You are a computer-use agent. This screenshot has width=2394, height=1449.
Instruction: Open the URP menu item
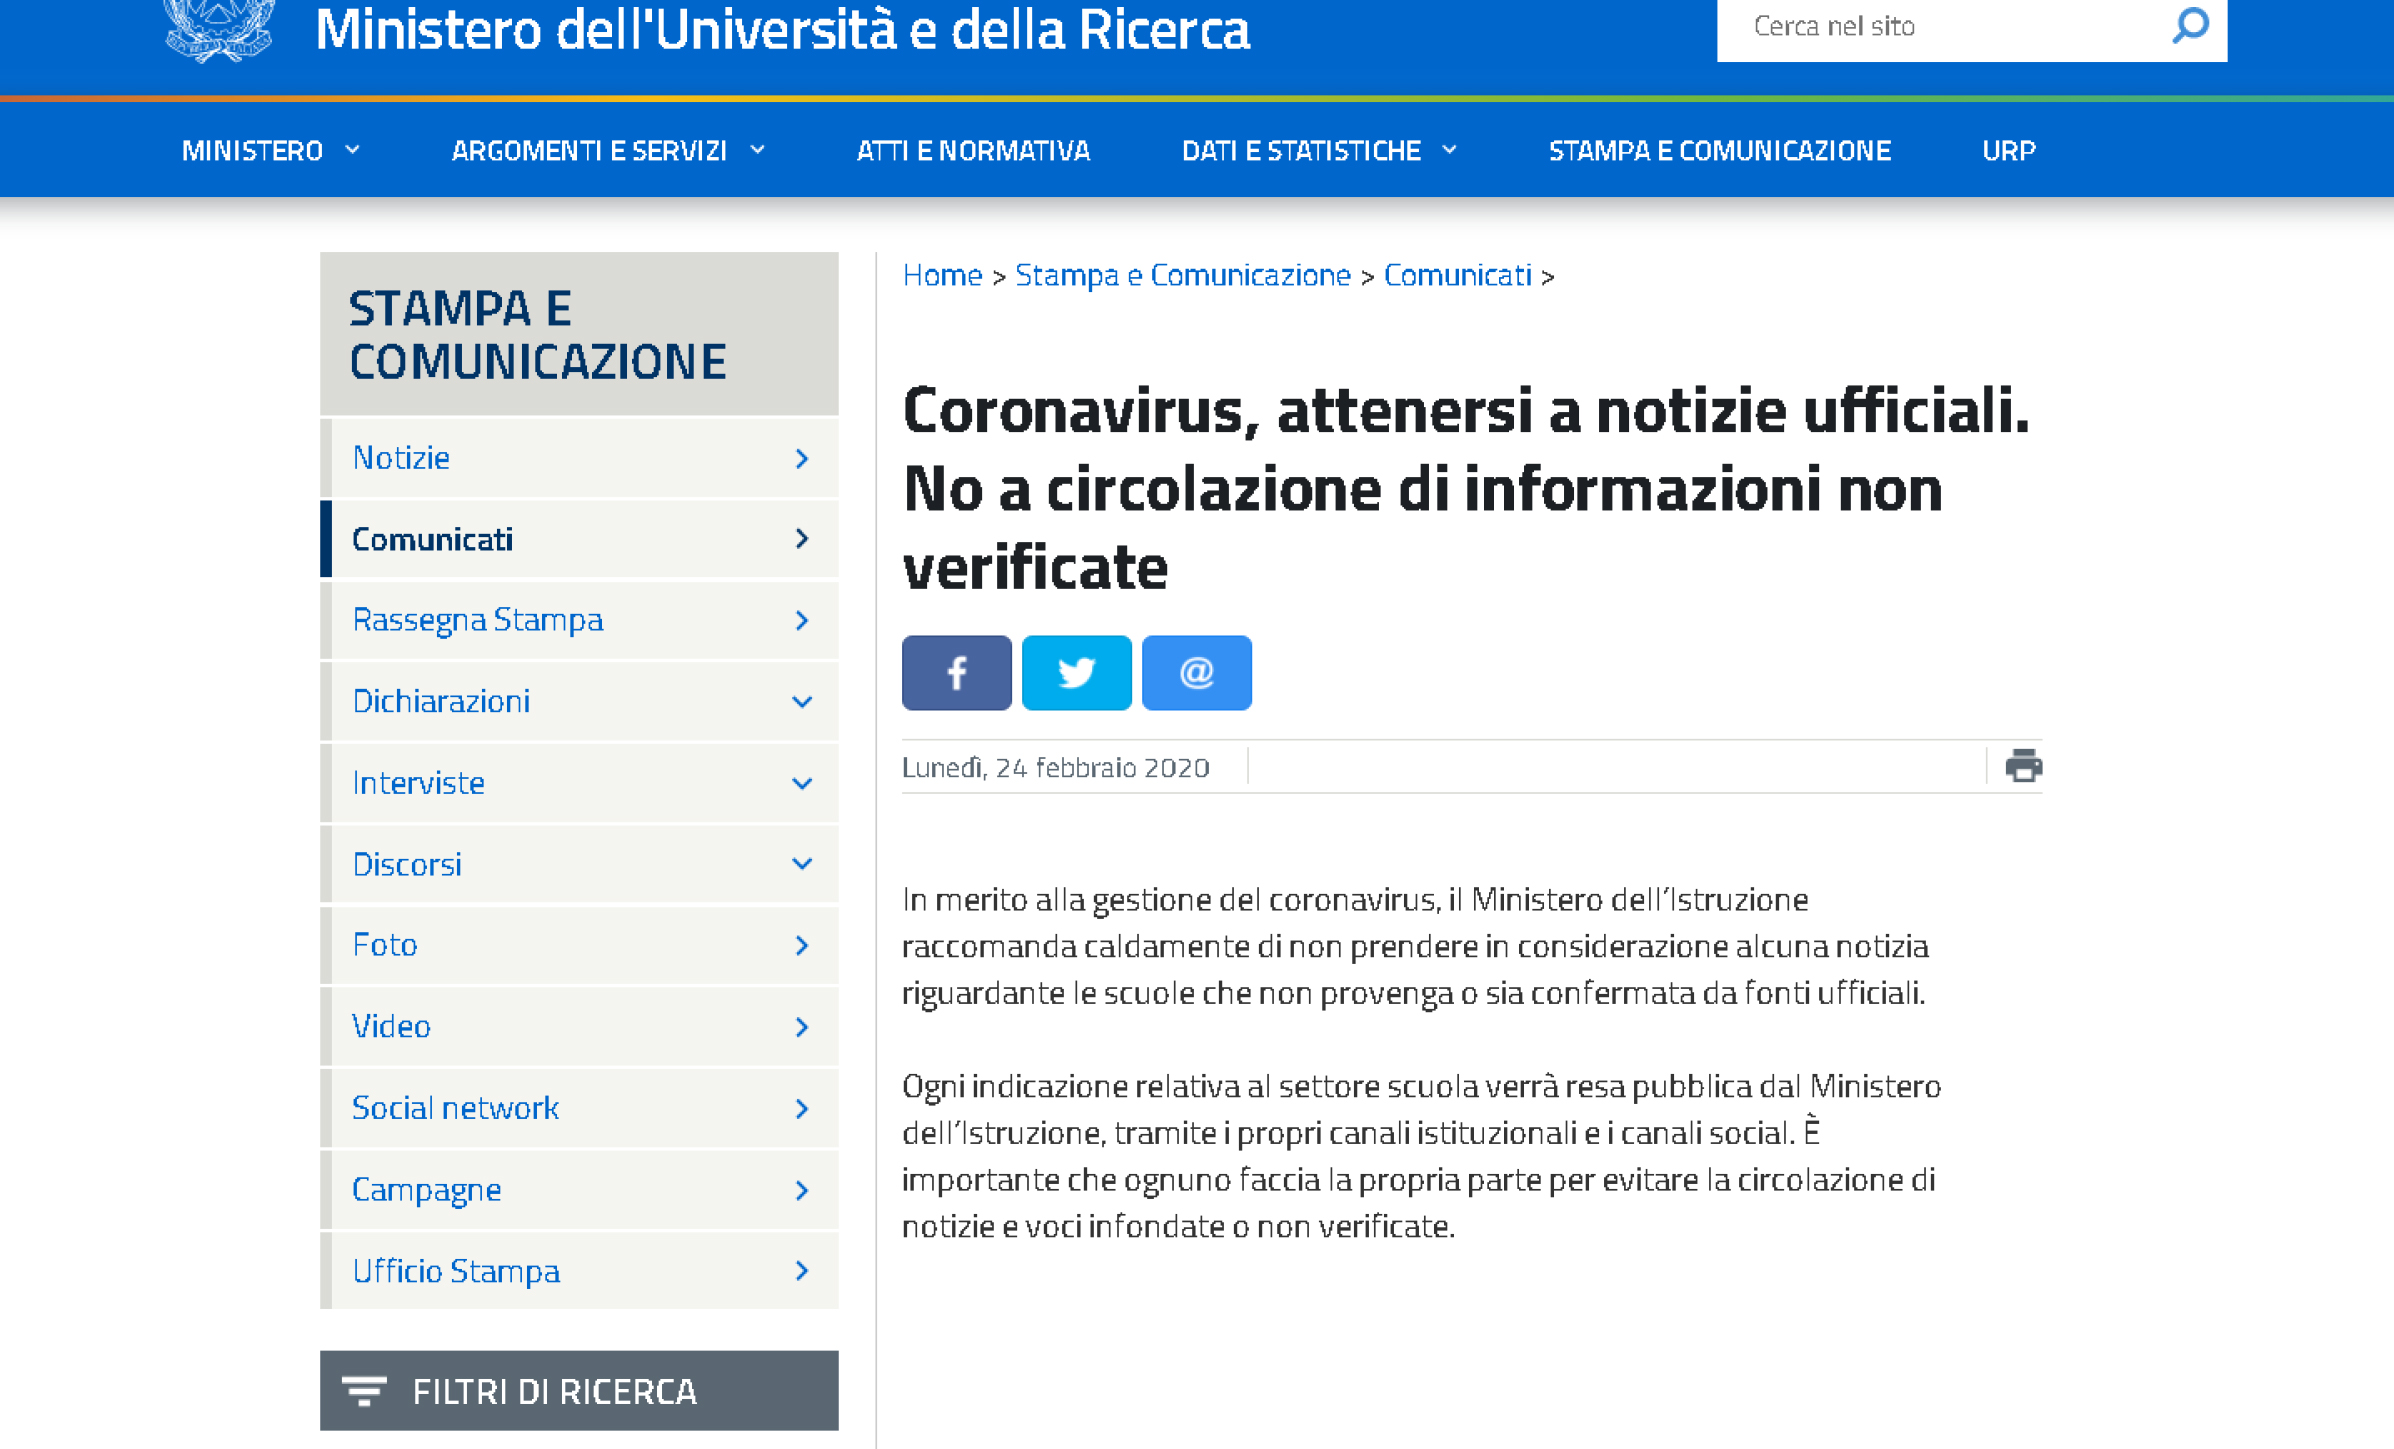click(2008, 151)
